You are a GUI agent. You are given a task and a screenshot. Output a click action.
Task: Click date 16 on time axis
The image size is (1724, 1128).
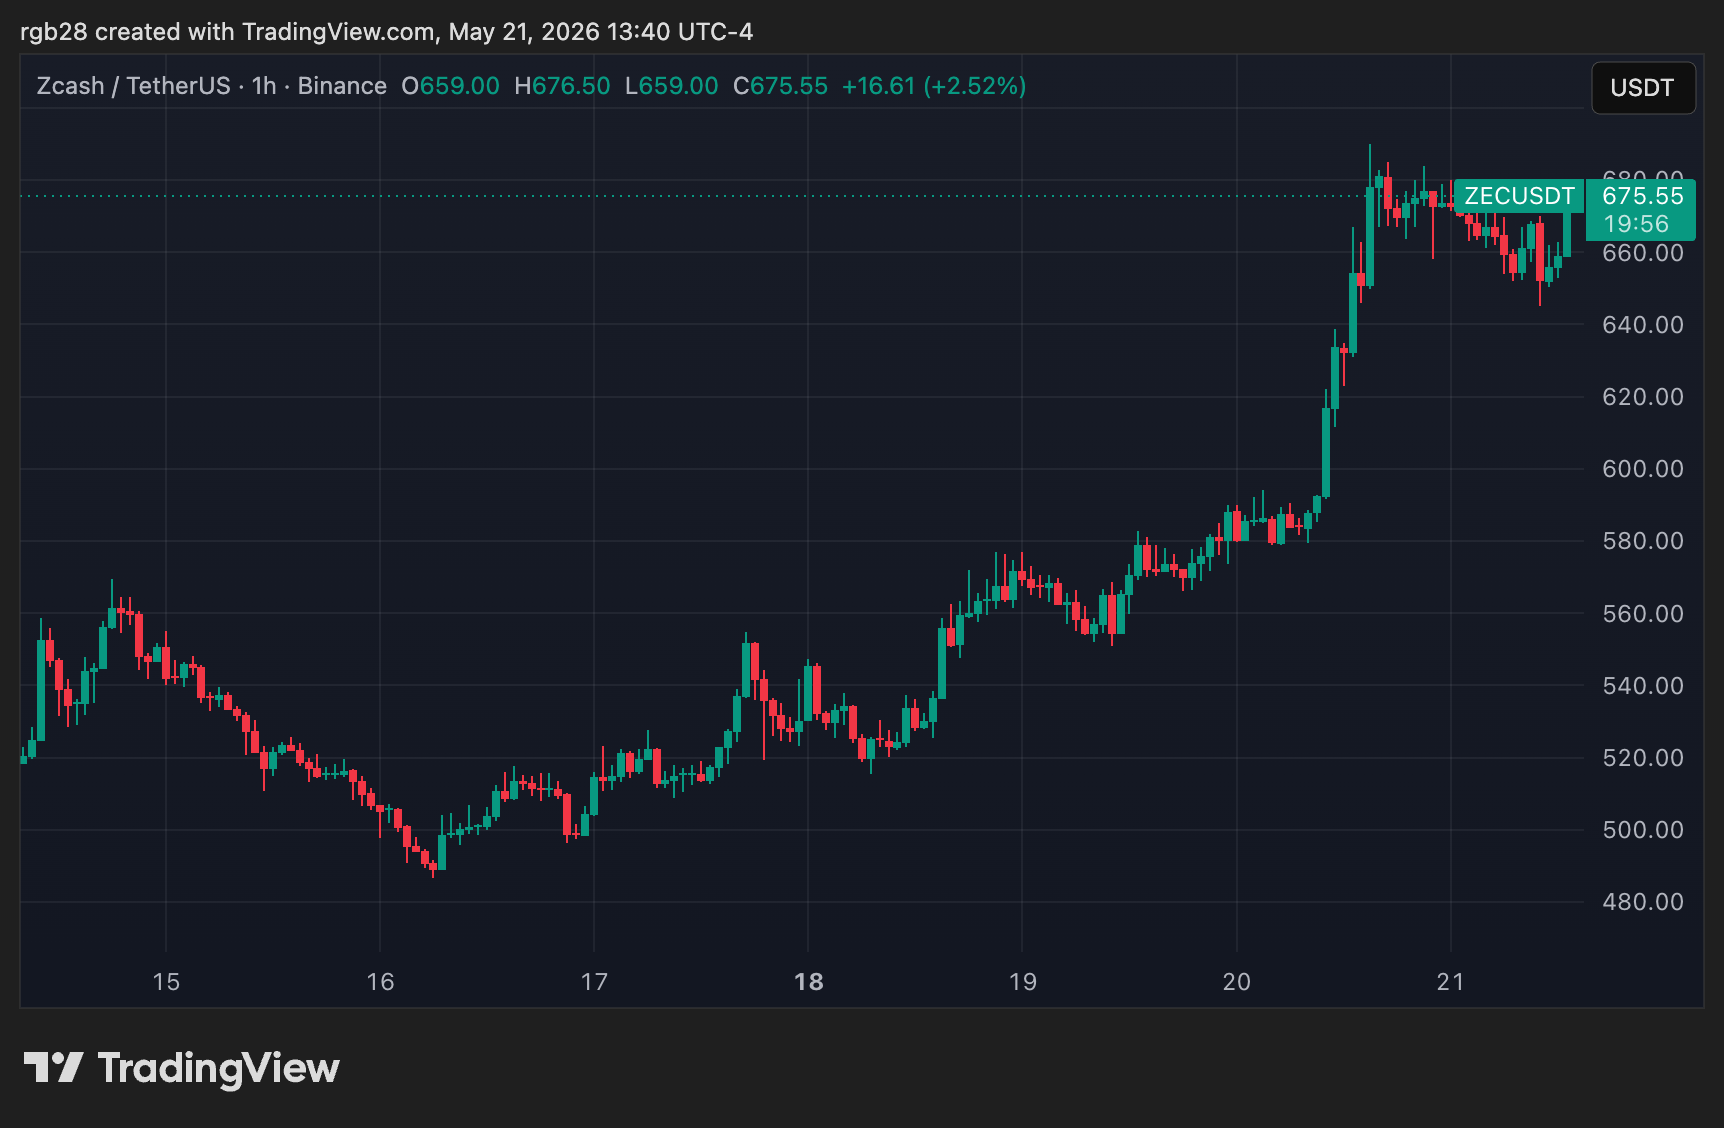pyautogui.click(x=380, y=982)
